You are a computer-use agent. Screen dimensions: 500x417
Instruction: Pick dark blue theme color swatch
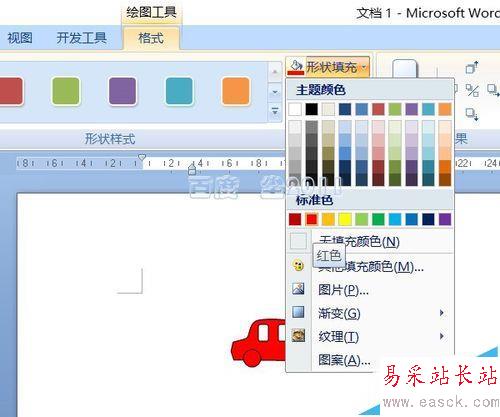(345, 109)
